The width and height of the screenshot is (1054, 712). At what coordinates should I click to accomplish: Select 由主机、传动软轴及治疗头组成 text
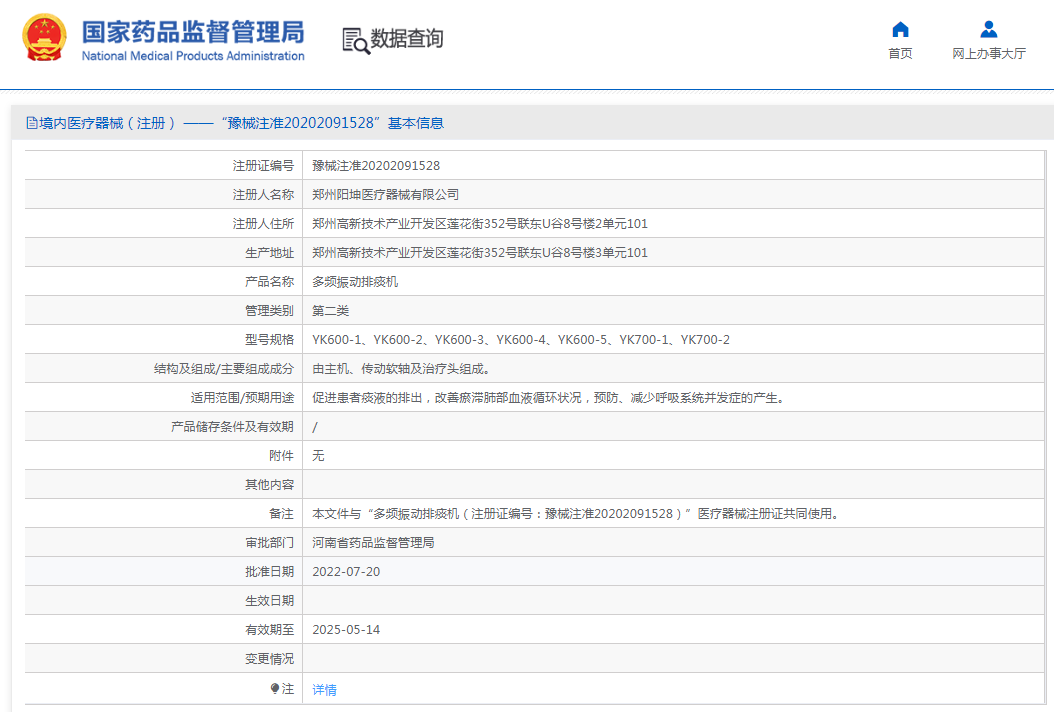[401, 368]
